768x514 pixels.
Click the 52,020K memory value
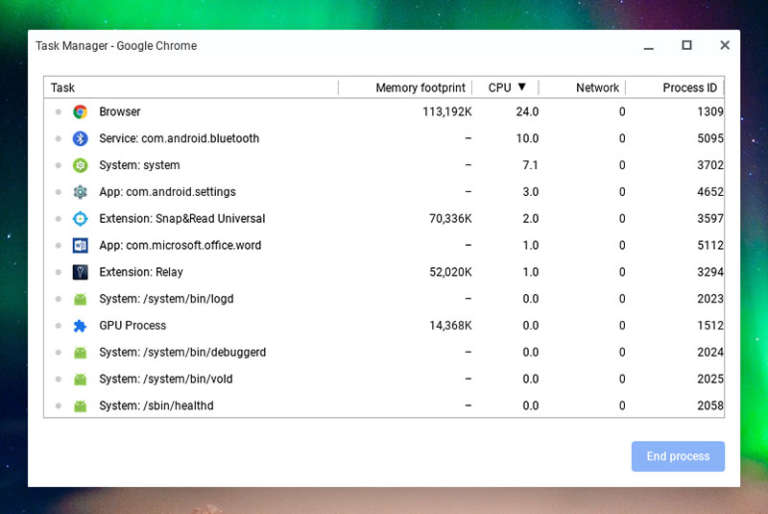click(x=451, y=272)
